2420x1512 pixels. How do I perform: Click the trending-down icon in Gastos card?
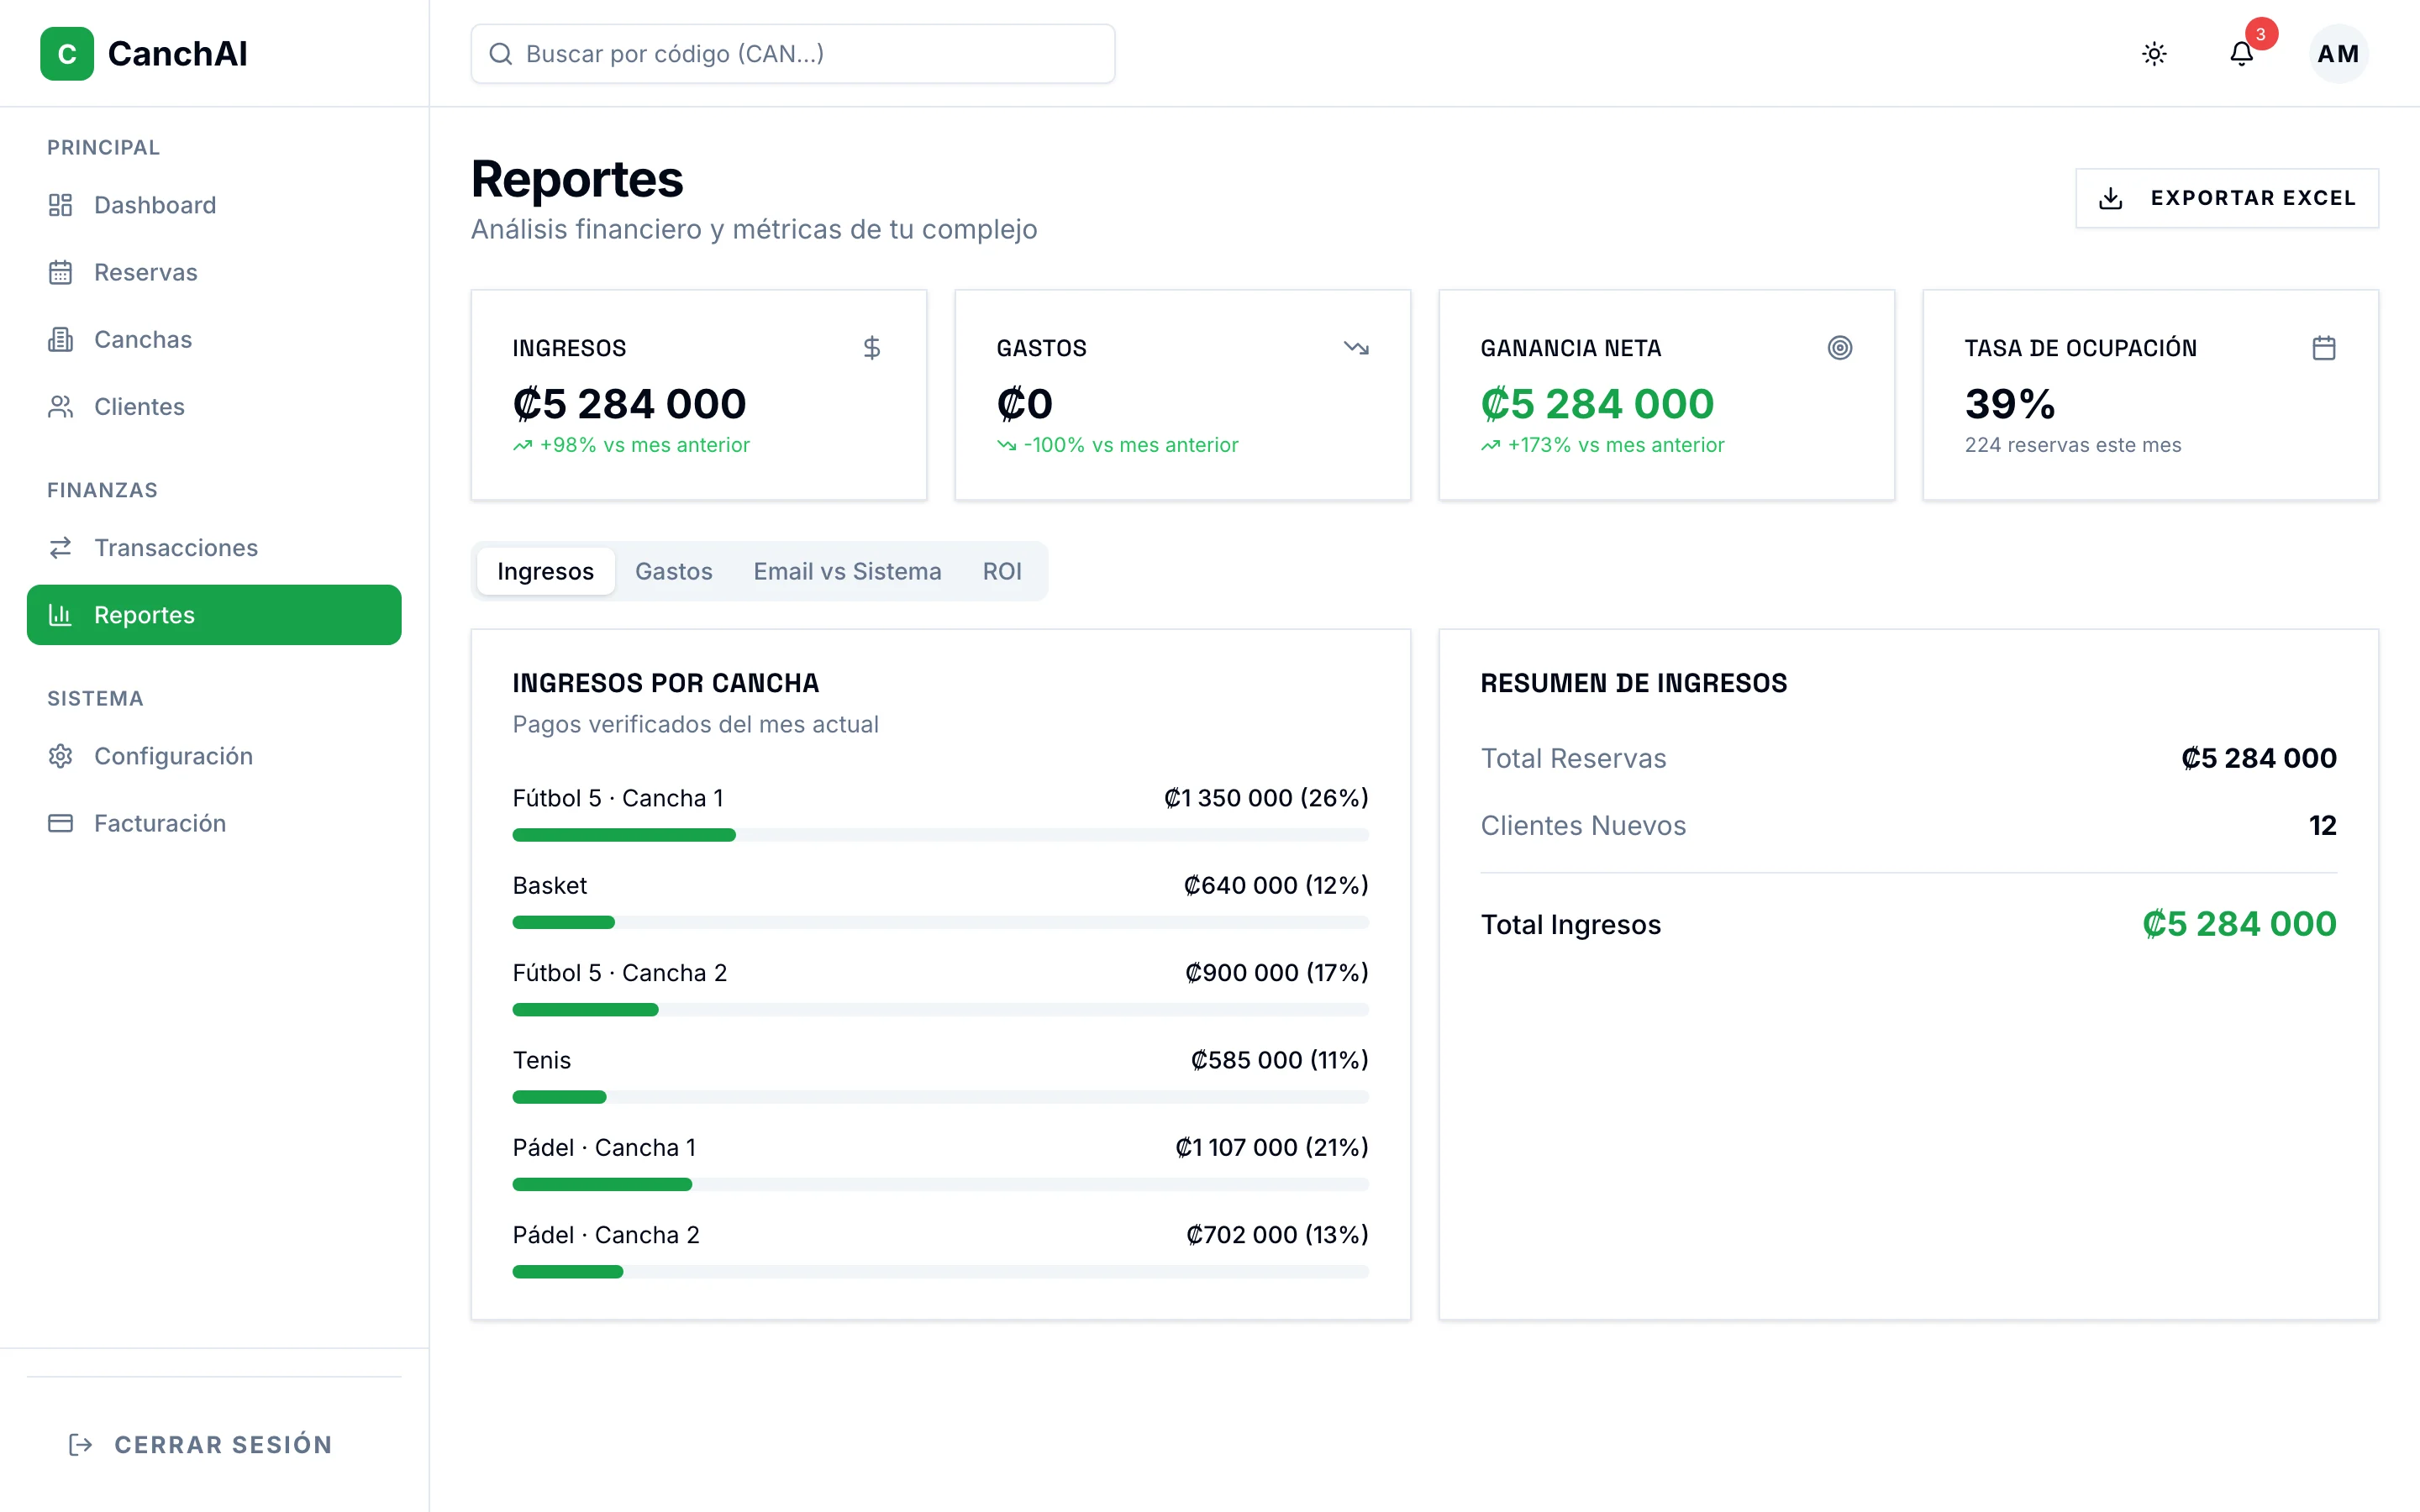tap(1355, 347)
